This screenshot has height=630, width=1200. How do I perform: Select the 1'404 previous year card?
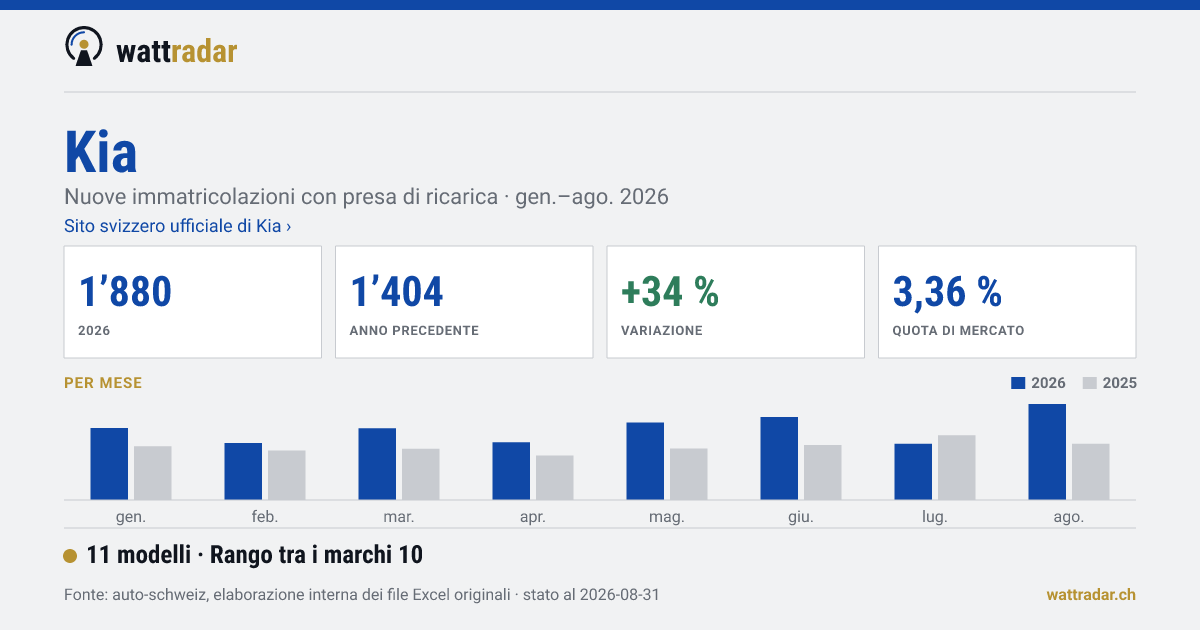click(x=464, y=302)
